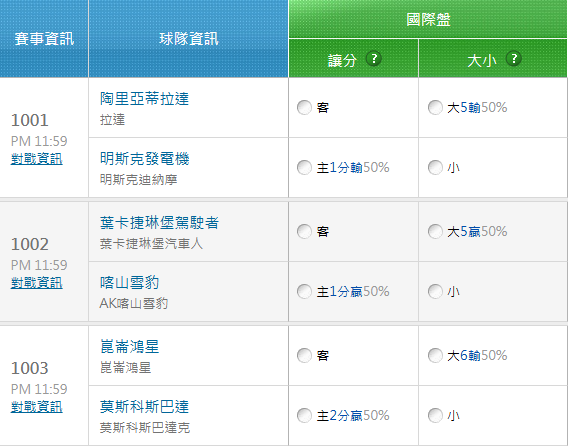The width and height of the screenshot is (568, 446).
Task: Select 大5贏50% radio for match 1002
Action: (x=435, y=232)
